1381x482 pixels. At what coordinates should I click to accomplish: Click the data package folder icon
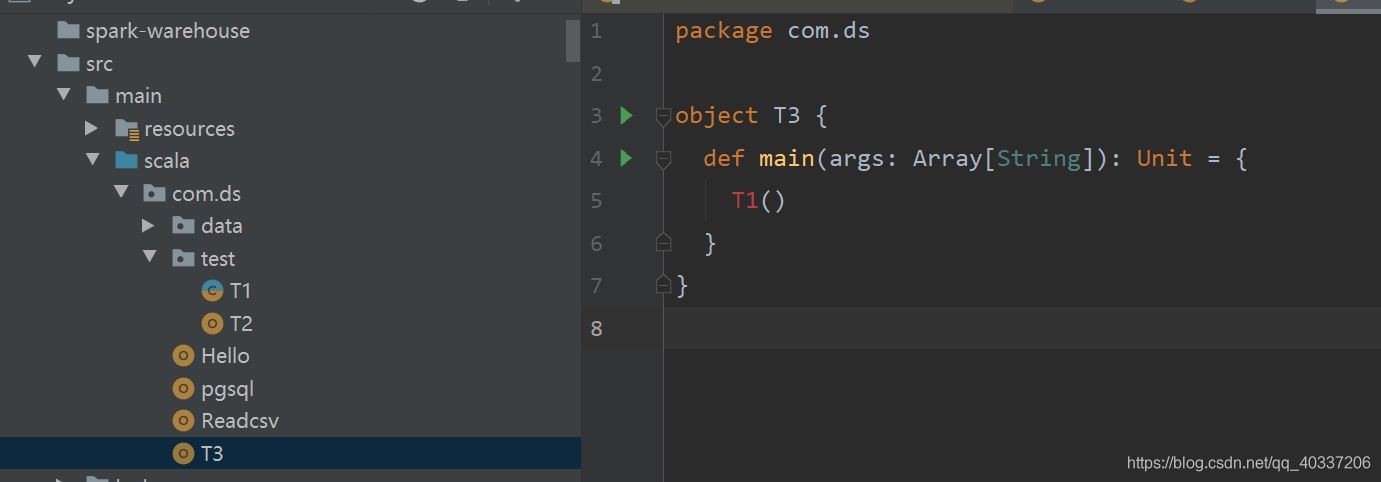coord(183,226)
